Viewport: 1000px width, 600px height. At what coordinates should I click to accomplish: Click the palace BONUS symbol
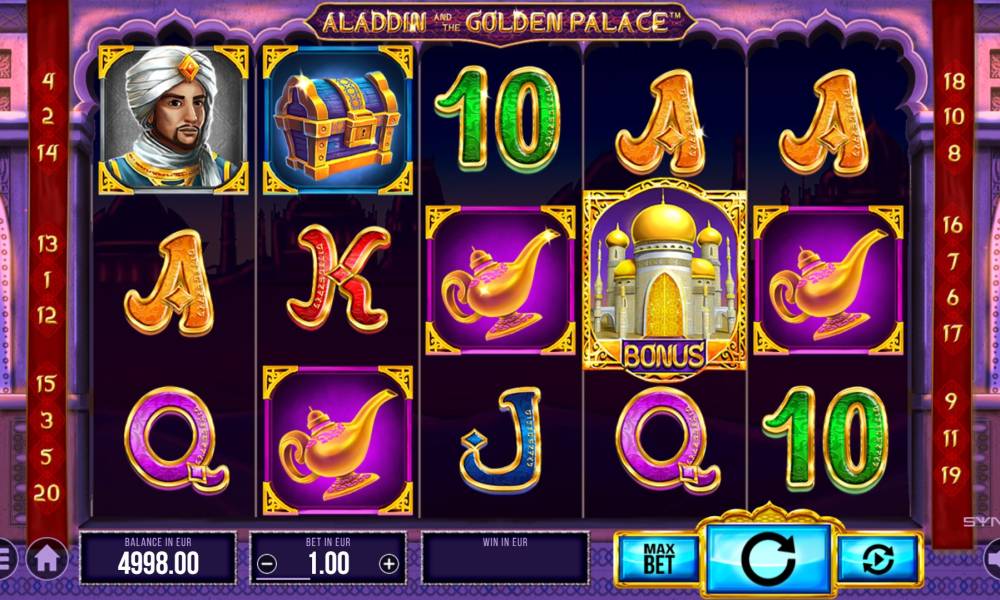pos(665,279)
